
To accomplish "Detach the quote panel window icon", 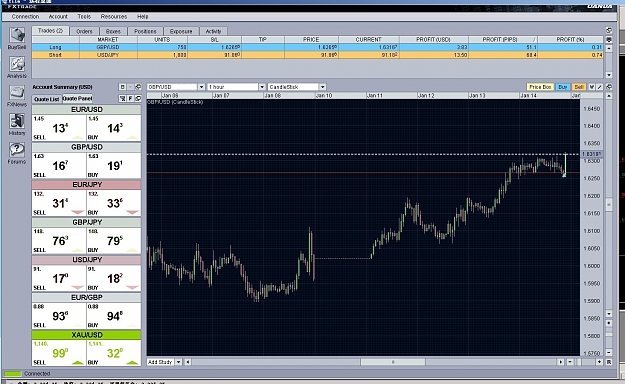I will [138, 98].
